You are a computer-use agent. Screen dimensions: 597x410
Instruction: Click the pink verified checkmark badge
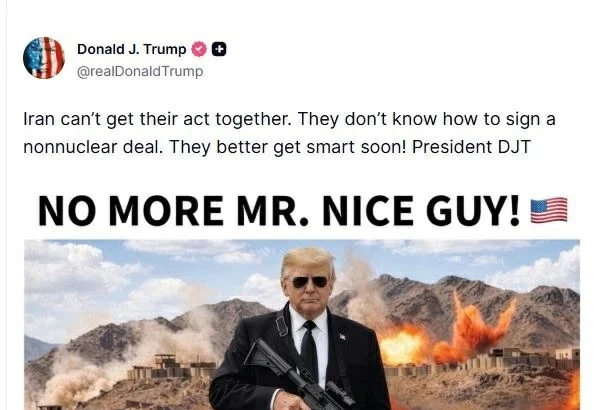[199, 49]
